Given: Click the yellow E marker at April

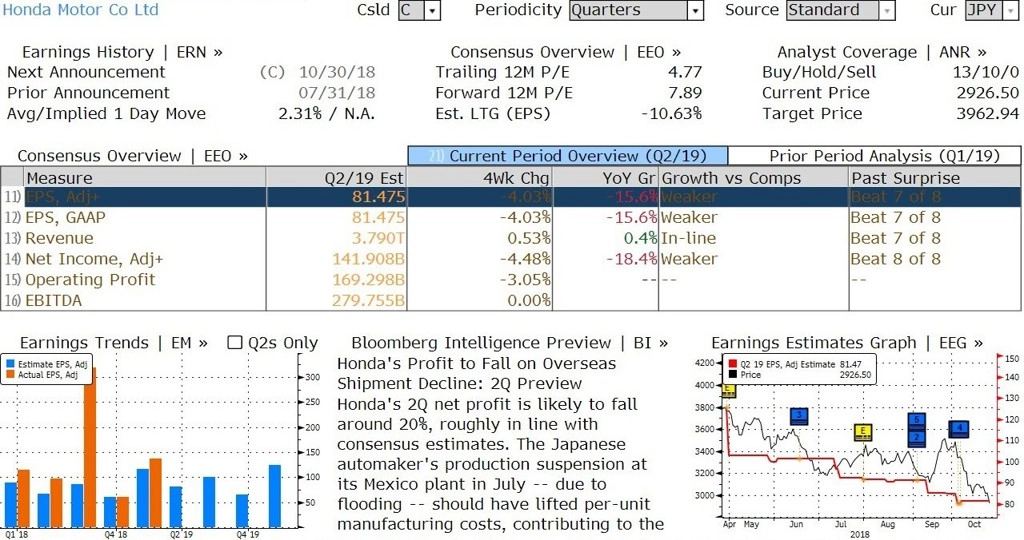Looking at the screenshot, I should click(x=727, y=390).
